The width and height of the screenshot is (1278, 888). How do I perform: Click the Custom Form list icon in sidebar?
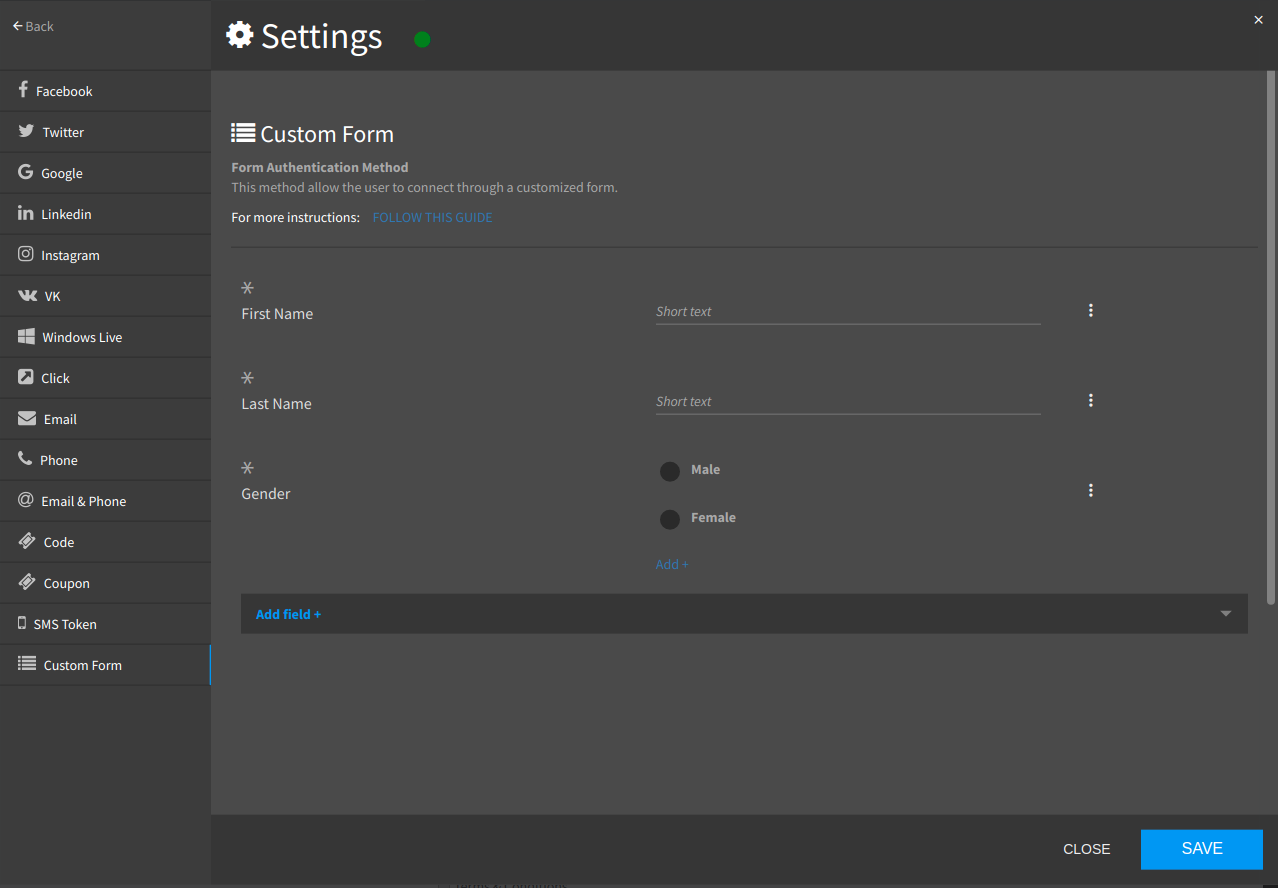(x=27, y=663)
